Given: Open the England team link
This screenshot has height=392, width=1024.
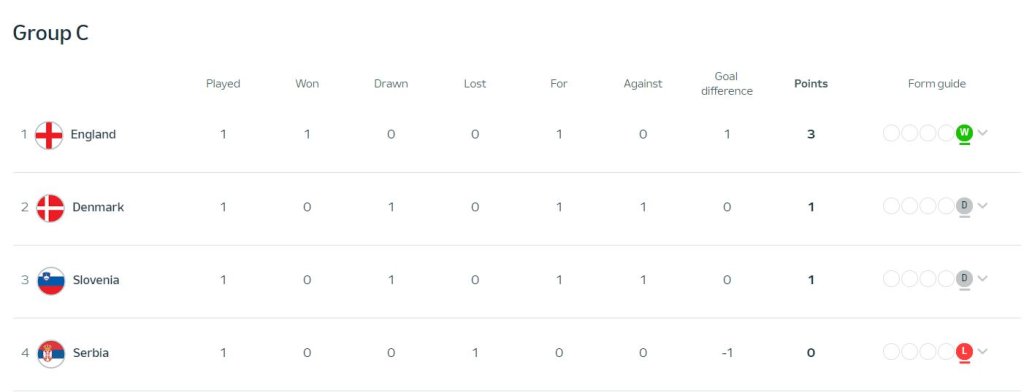Looking at the screenshot, I should [93, 135].
